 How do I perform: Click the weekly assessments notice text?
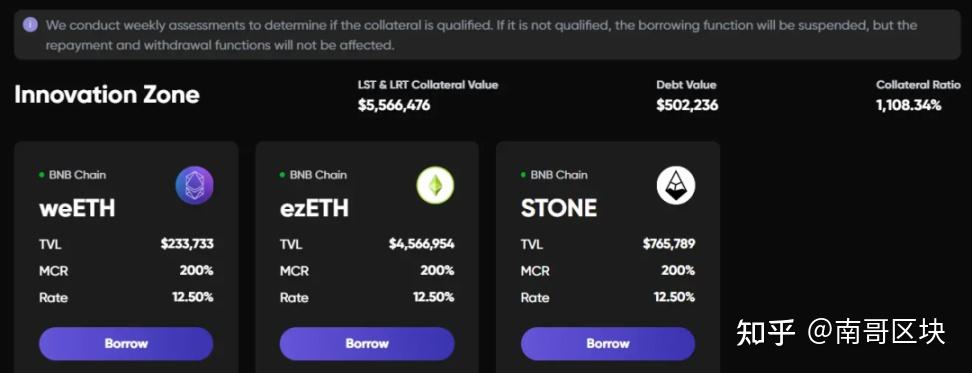[x=481, y=35]
